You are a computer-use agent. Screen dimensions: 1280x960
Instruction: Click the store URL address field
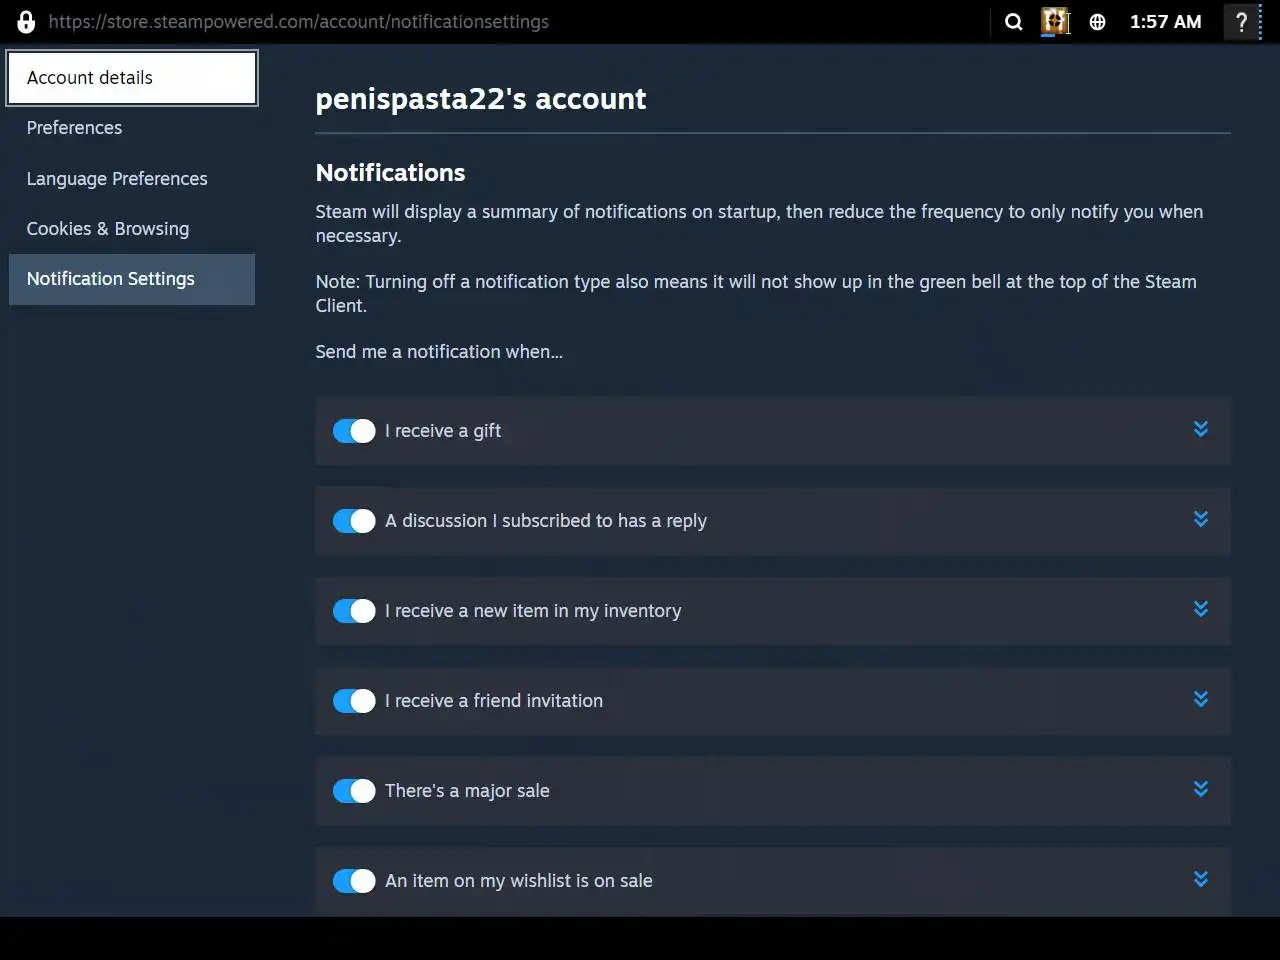point(298,22)
